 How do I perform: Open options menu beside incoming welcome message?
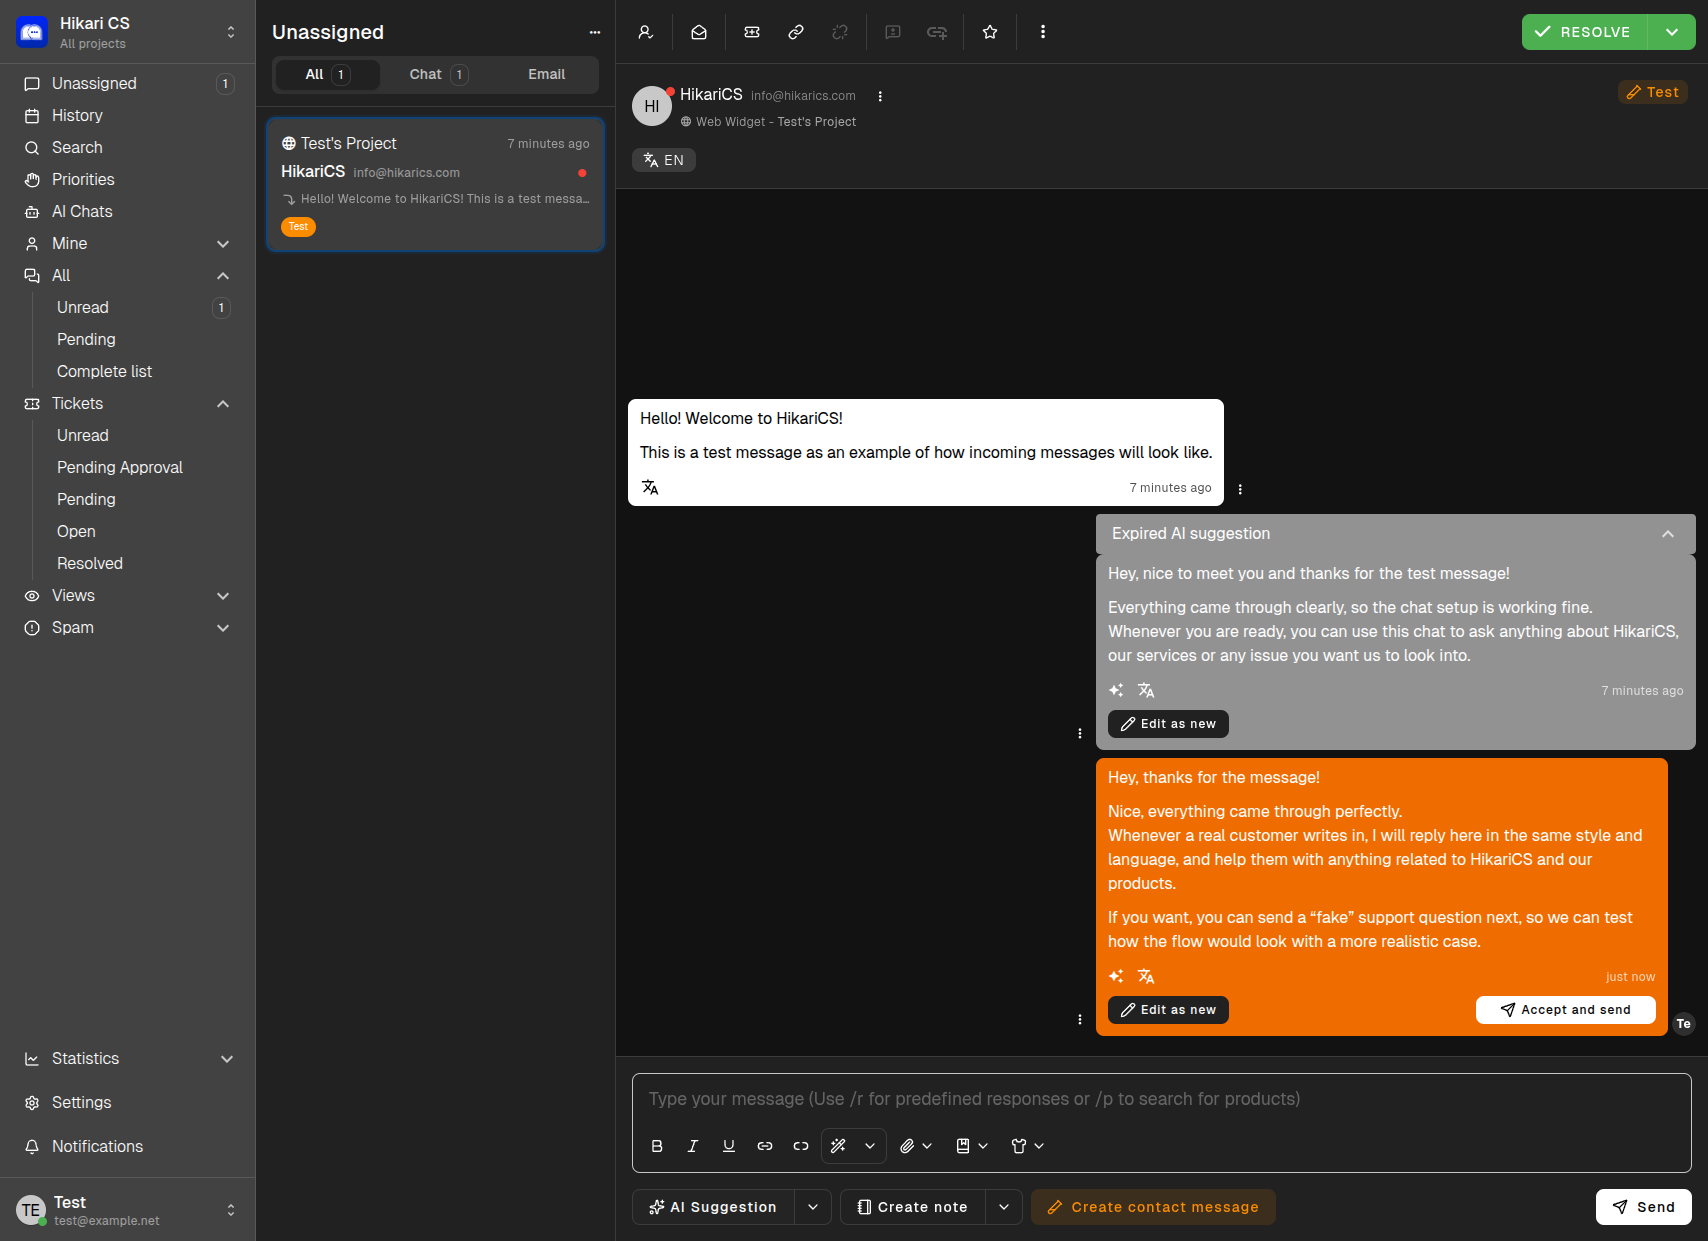tap(1240, 489)
